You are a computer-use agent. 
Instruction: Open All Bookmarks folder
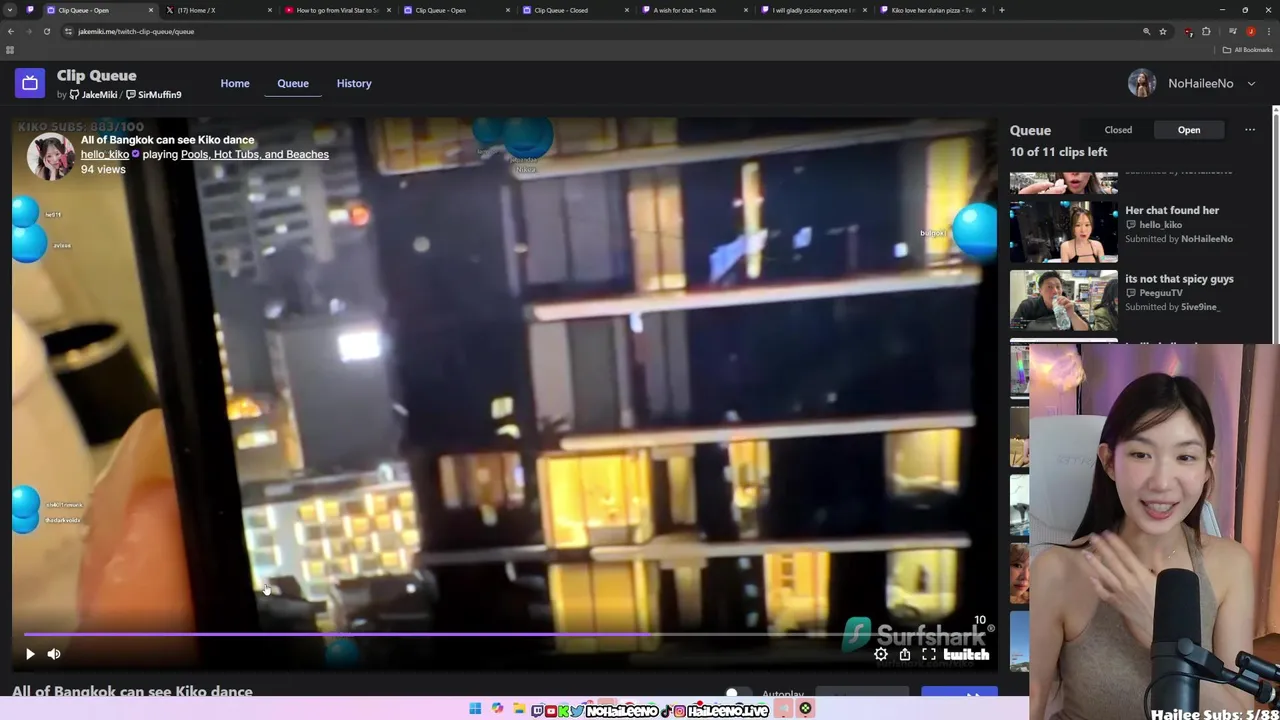(1247, 50)
